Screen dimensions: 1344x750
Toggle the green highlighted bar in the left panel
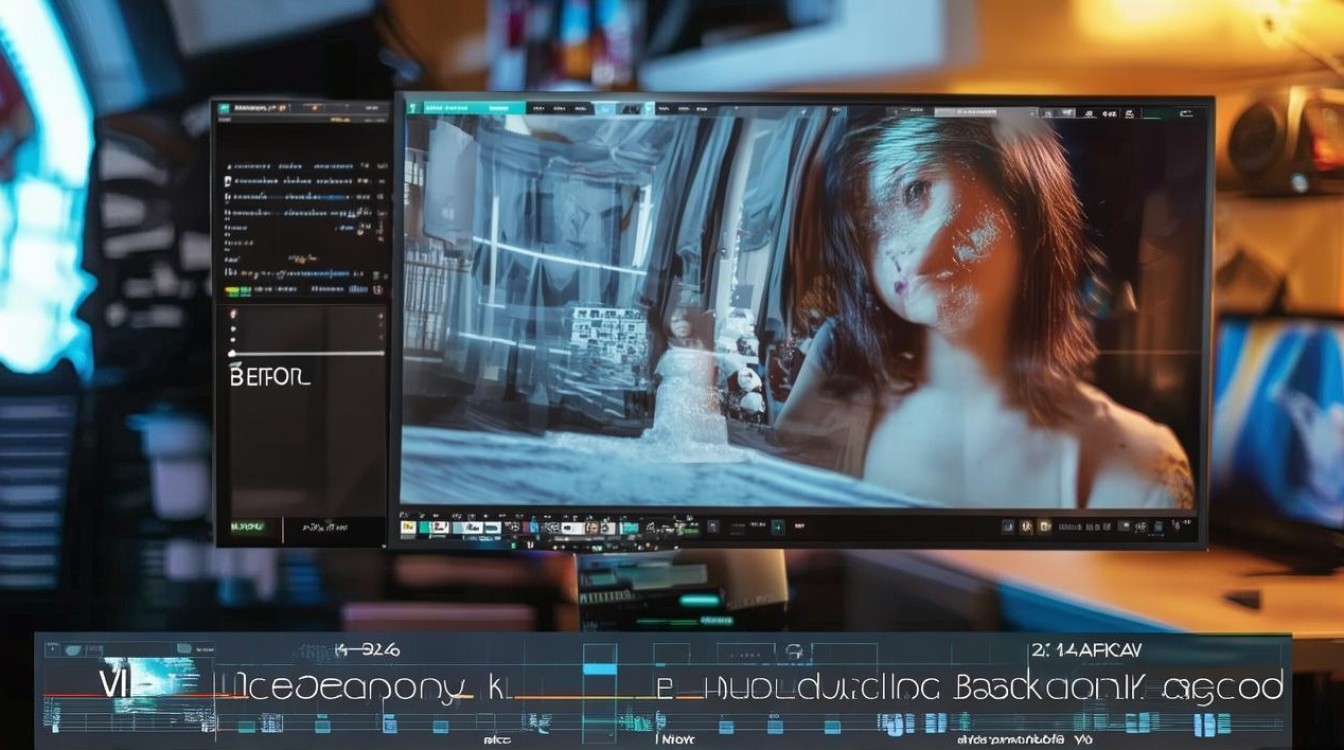pos(238,291)
